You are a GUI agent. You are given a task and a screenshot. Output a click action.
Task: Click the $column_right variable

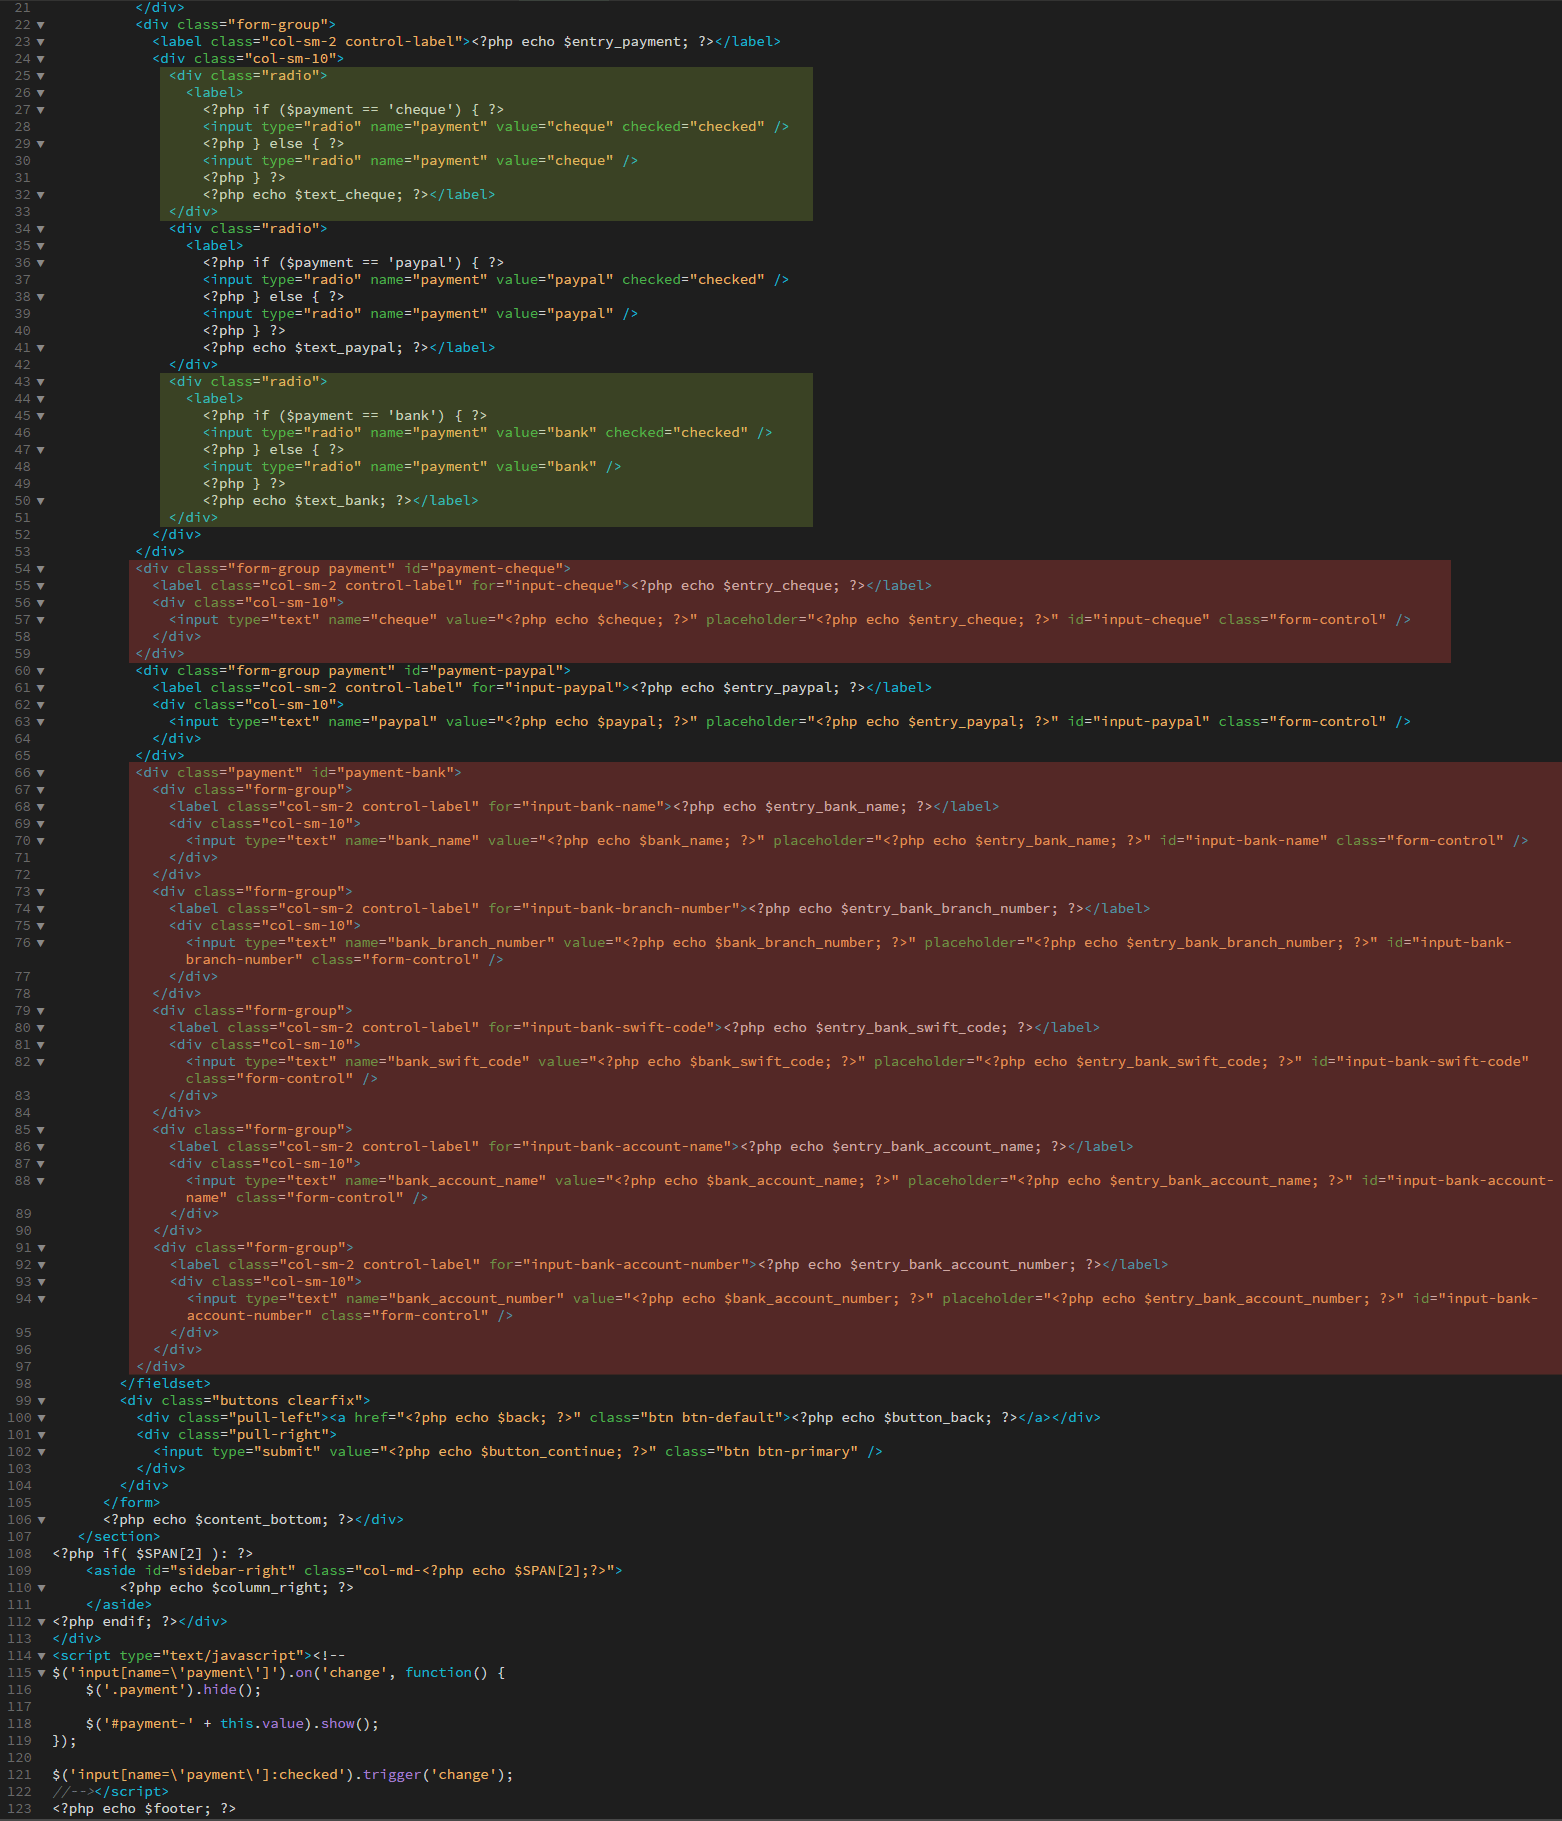click(x=270, y=1588)
